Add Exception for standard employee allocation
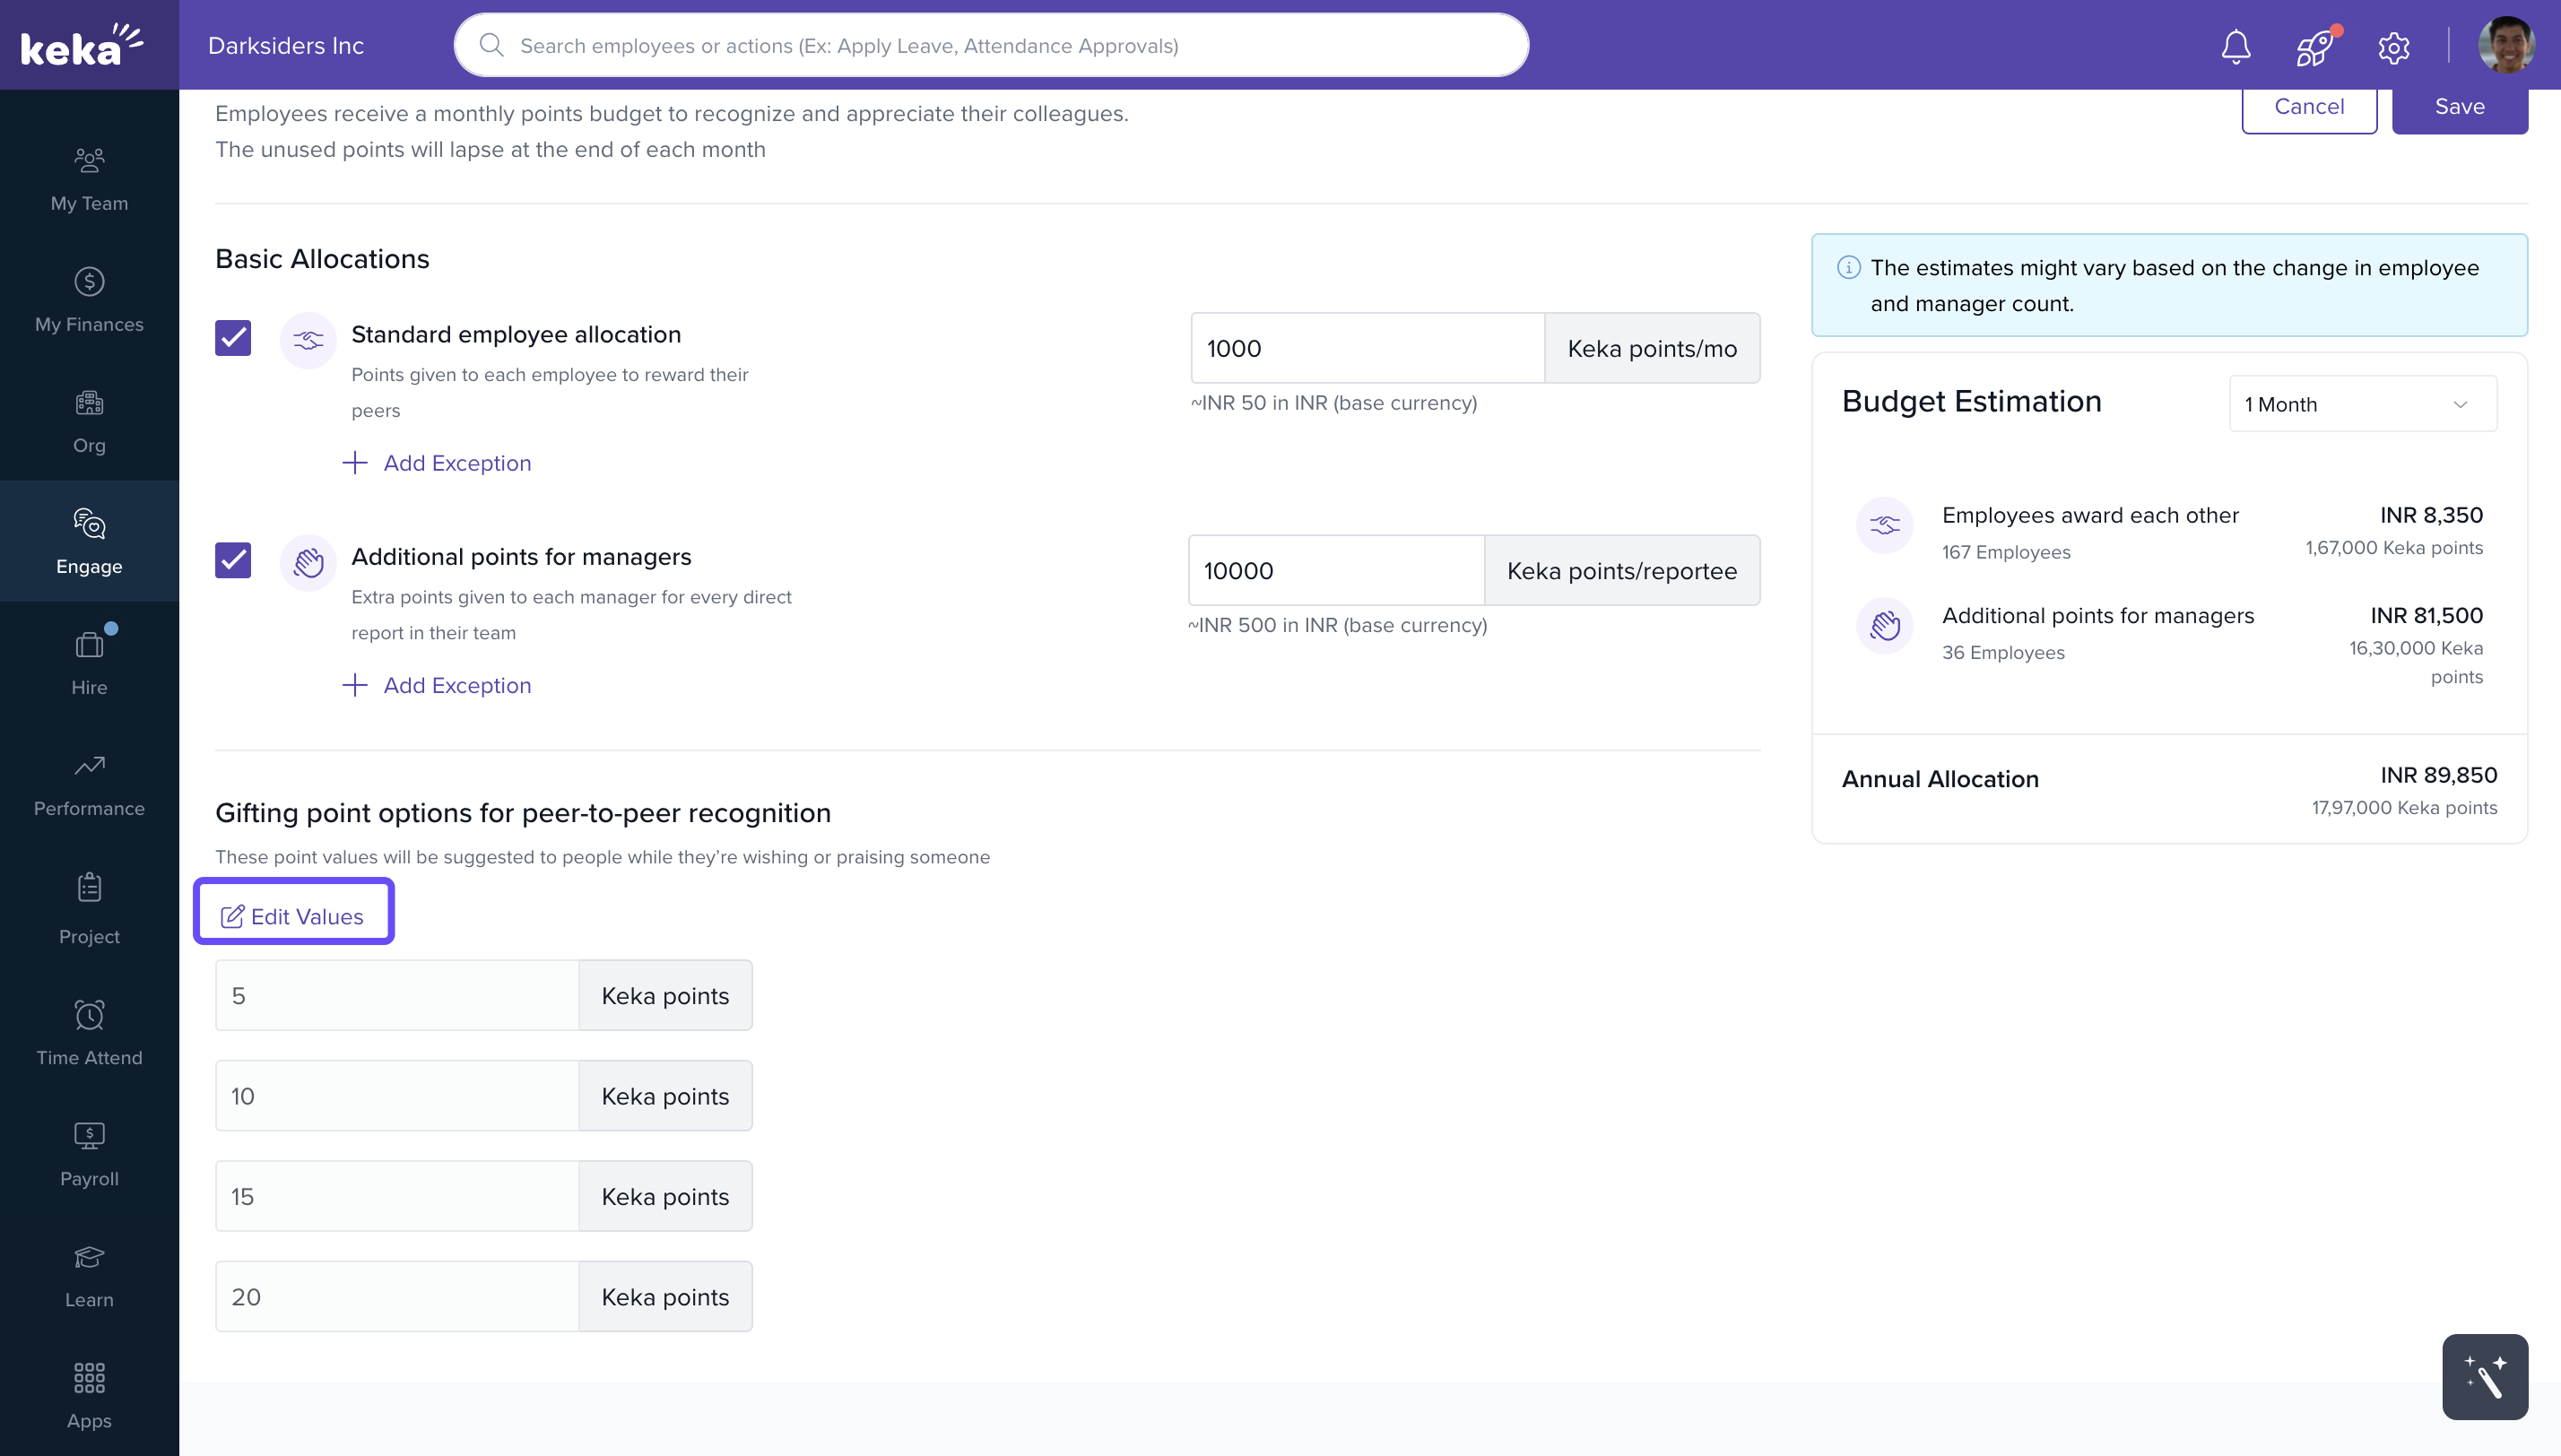This screenshot has height=1456, width=2561. coord(437,463)
